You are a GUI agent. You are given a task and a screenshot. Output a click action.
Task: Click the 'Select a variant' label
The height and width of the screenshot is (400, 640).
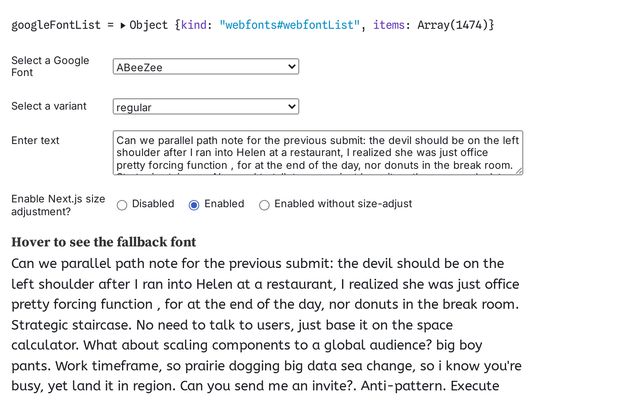[48, 106]
